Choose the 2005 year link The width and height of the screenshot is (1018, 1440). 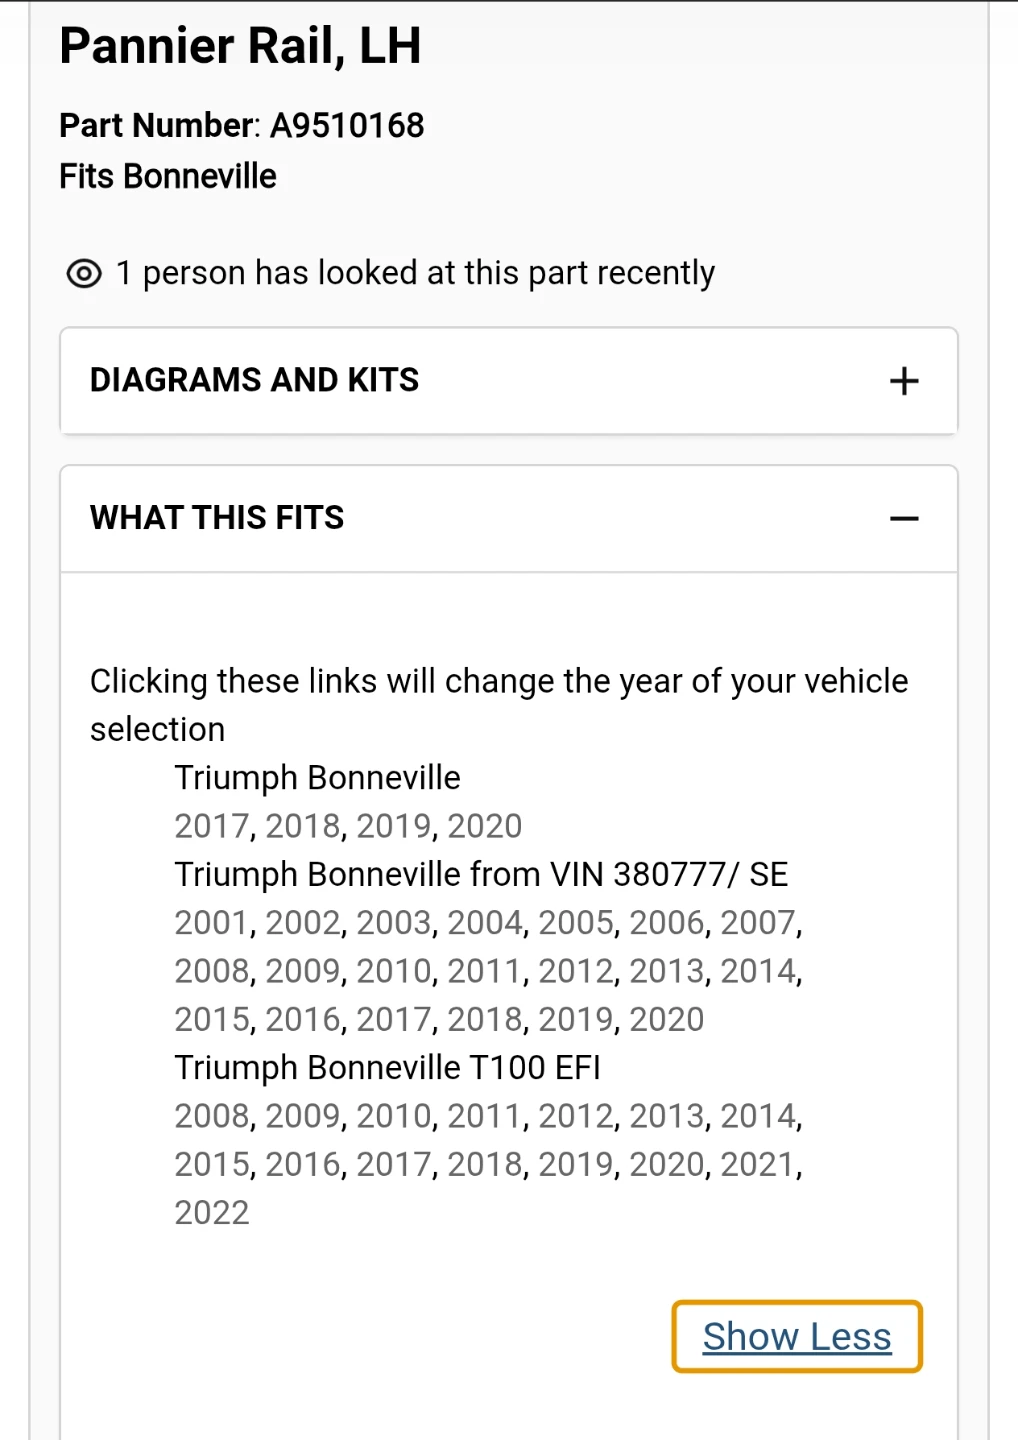coord(575,922)
